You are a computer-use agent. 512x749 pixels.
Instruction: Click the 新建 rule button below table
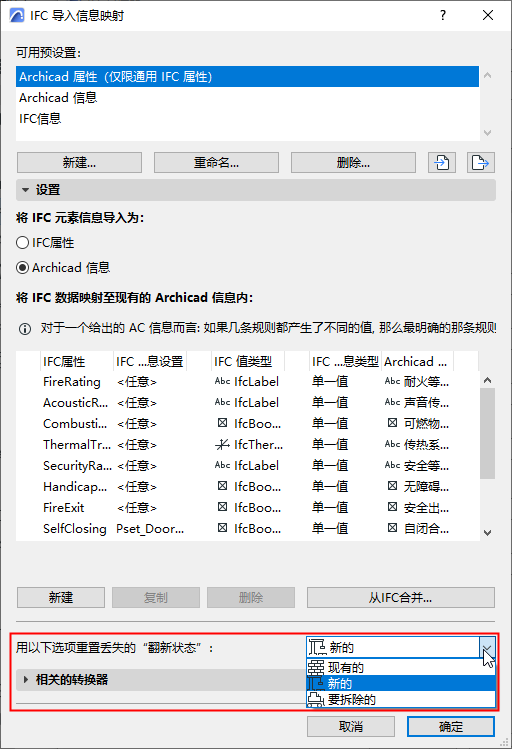[61, 598]
